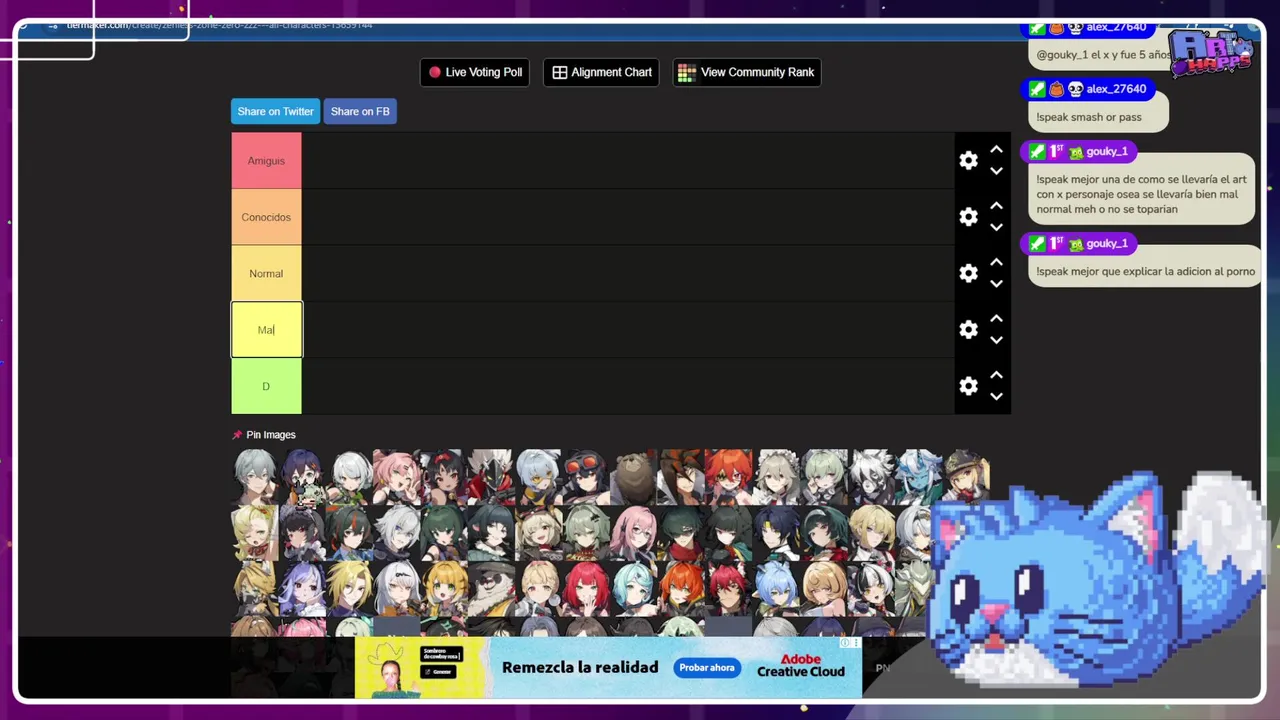Click alex_27640 username above 'smash or pass'
This screenshot has width=1280, height=720.
[1116, 89]
